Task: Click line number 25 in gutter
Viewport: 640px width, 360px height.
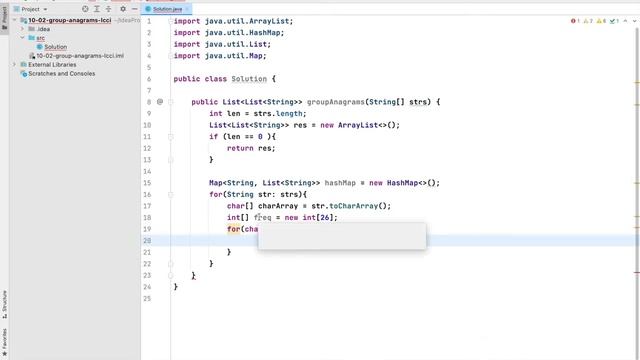Action: pos(147,298)
